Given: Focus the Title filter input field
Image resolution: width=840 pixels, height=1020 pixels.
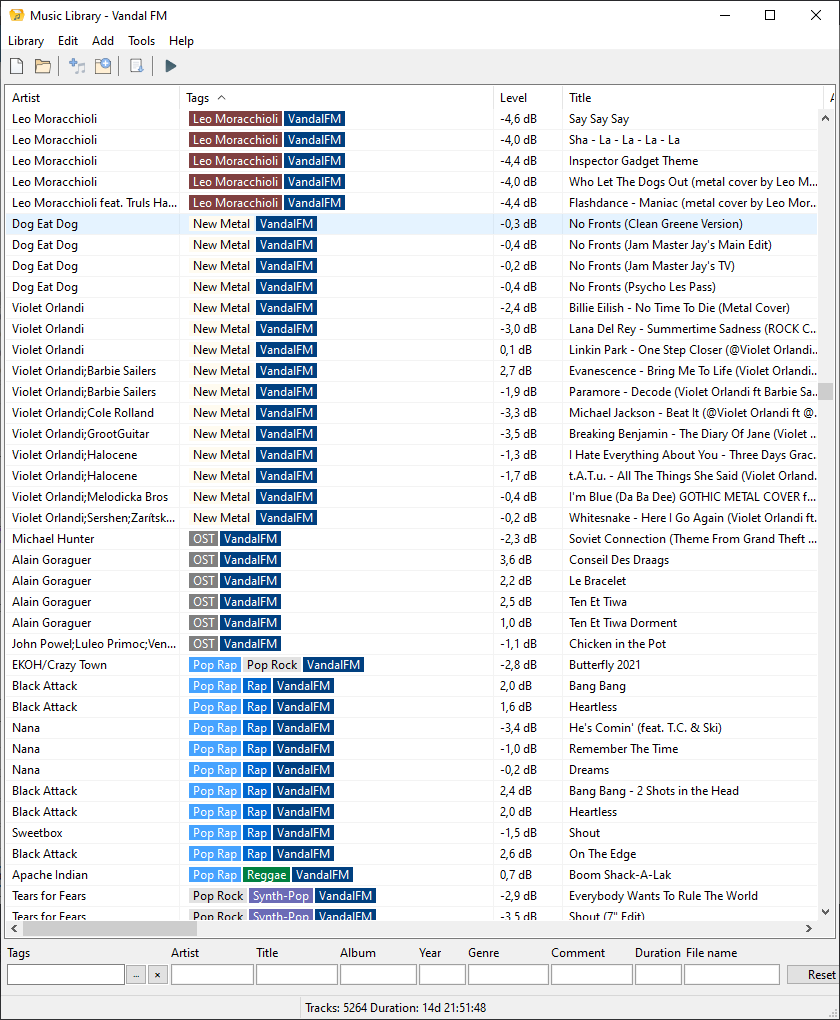Looking at the screenshot, I should [297, 974].
